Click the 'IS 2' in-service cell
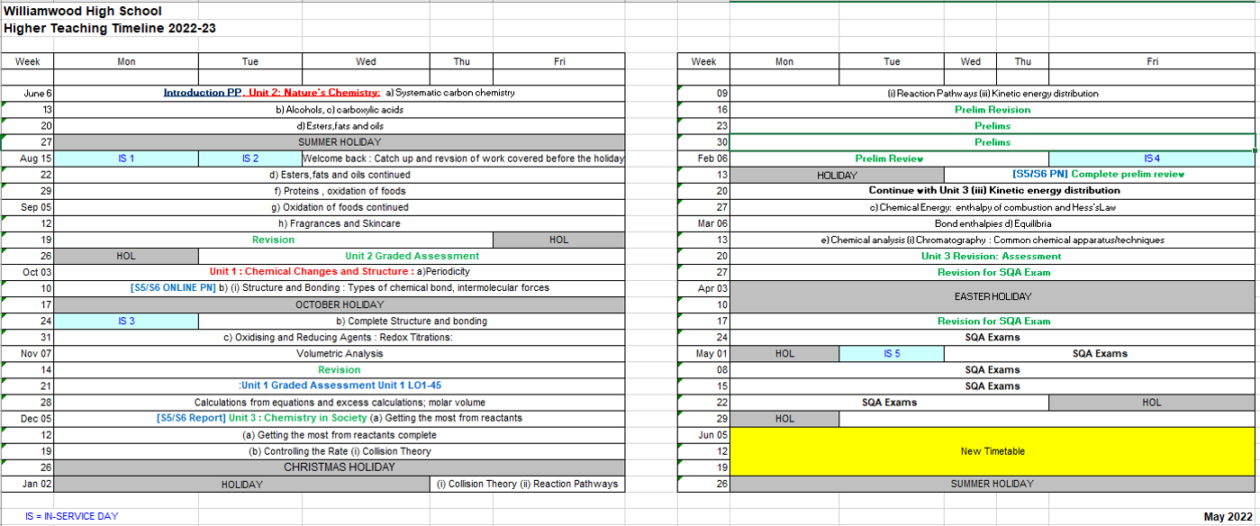Image resolution: width=1260 pixels, height=526 pixels. (250, 158)
